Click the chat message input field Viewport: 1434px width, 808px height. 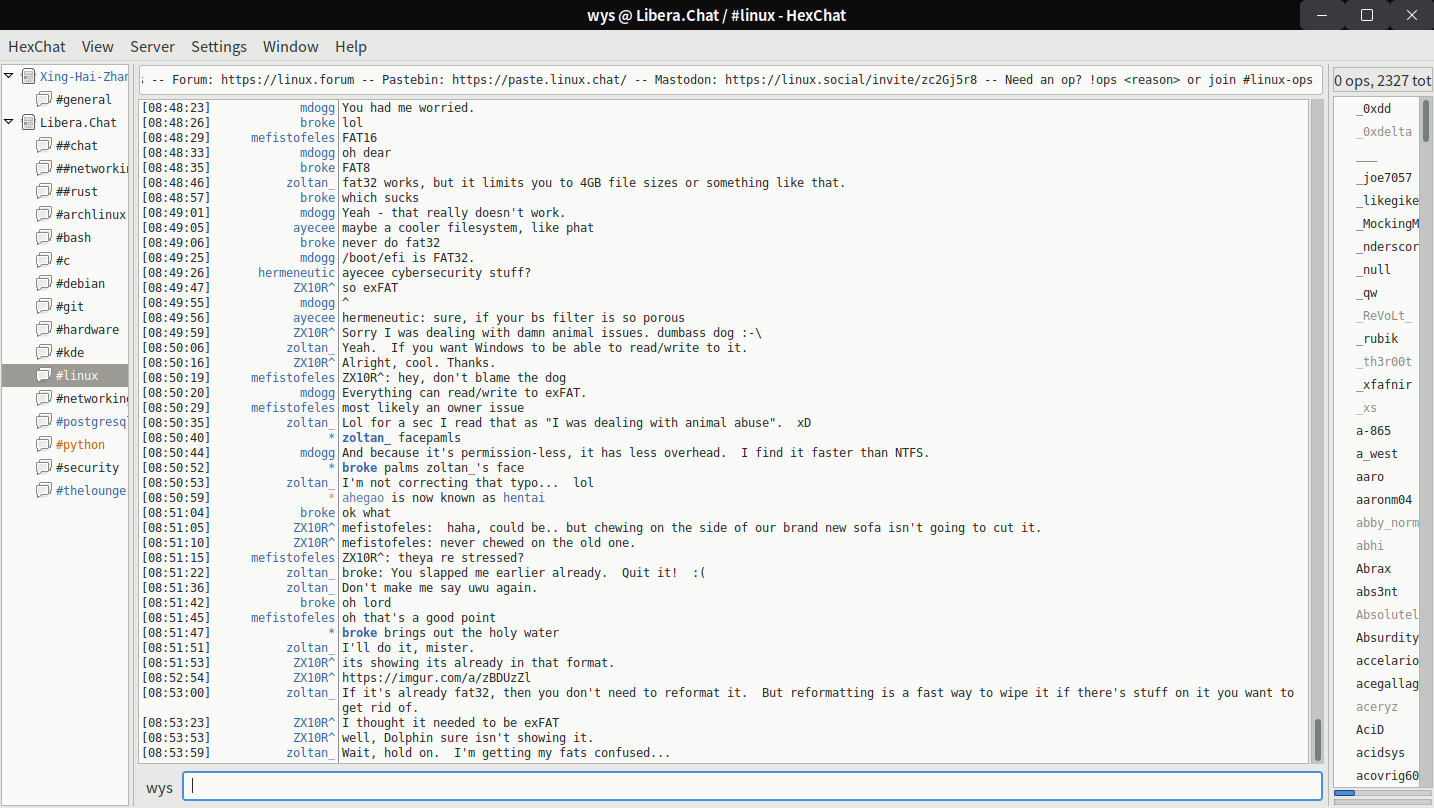(751, 786)
